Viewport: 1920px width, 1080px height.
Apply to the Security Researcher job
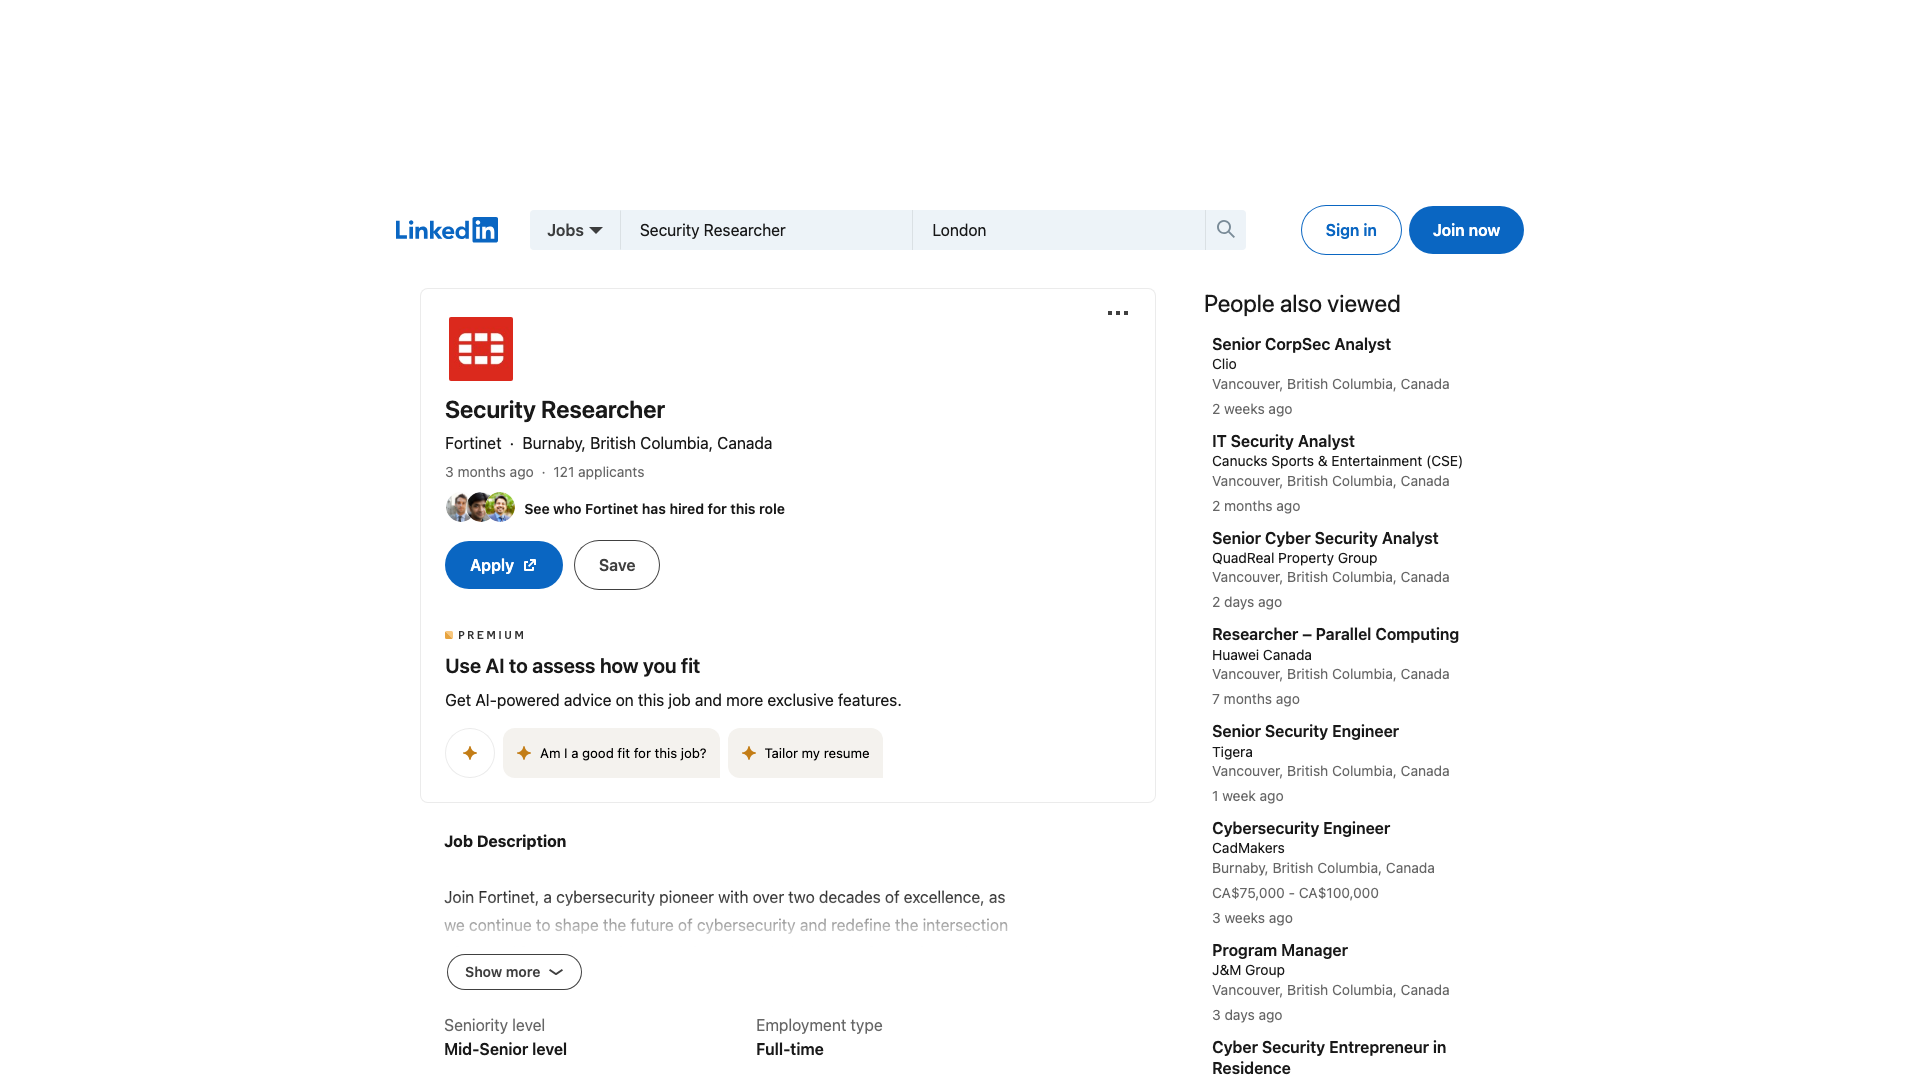(x=504, y=565)
